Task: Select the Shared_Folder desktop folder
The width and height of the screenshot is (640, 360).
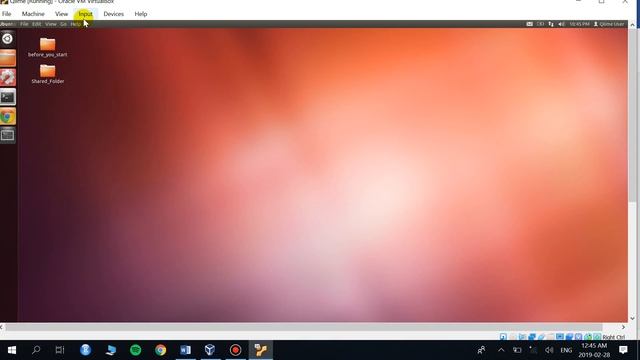Action: 47,74
